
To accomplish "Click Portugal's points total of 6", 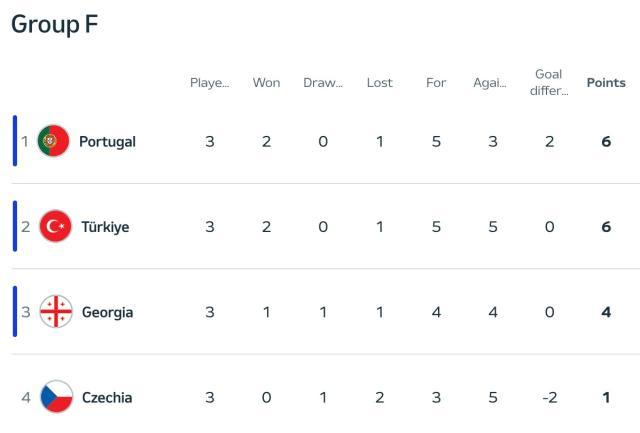I will coord(606,142).
